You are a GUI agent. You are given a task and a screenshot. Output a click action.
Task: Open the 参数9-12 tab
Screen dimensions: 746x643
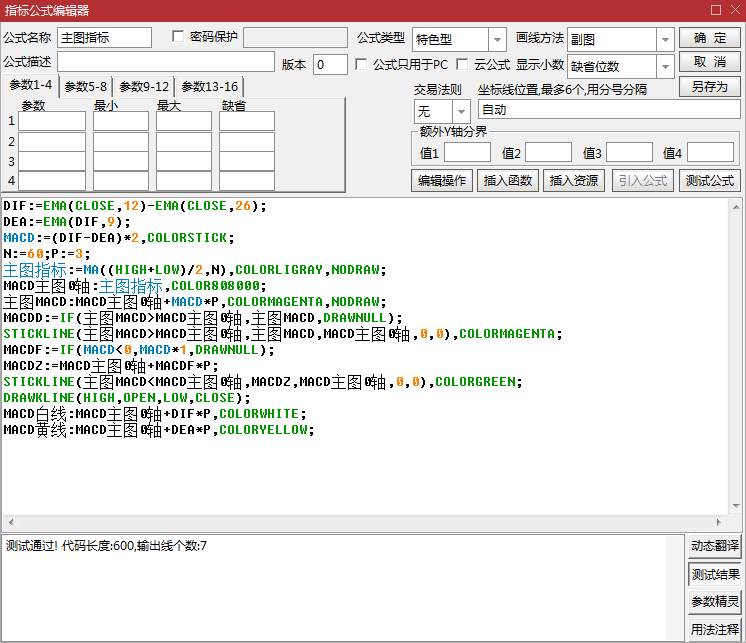coord(144,87)
